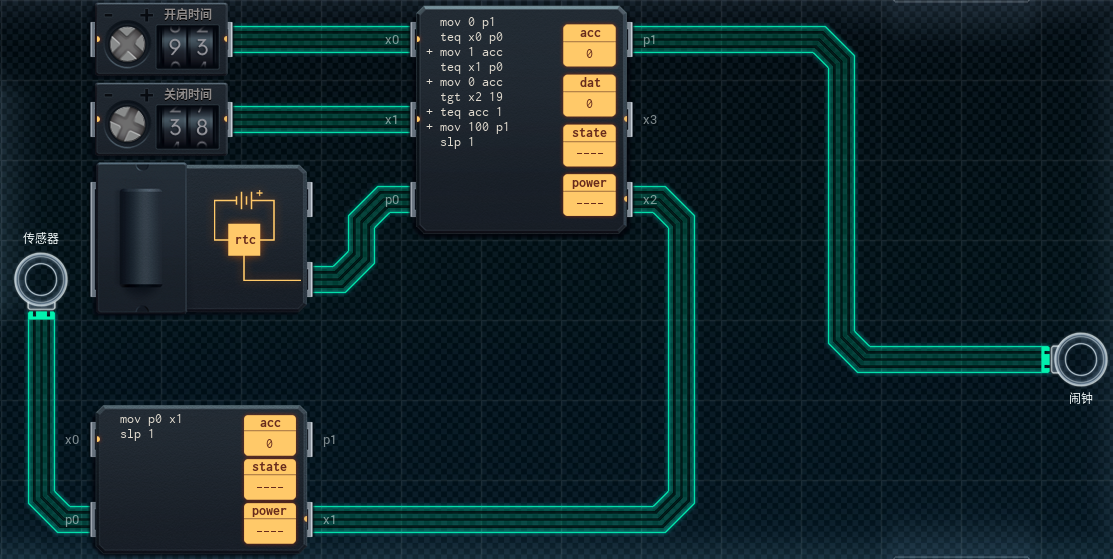Image resolution: width=1113 pixels, height=559 pixels.
Task: Click the ones digit wheel showing 8
Action: click(204, 126)
